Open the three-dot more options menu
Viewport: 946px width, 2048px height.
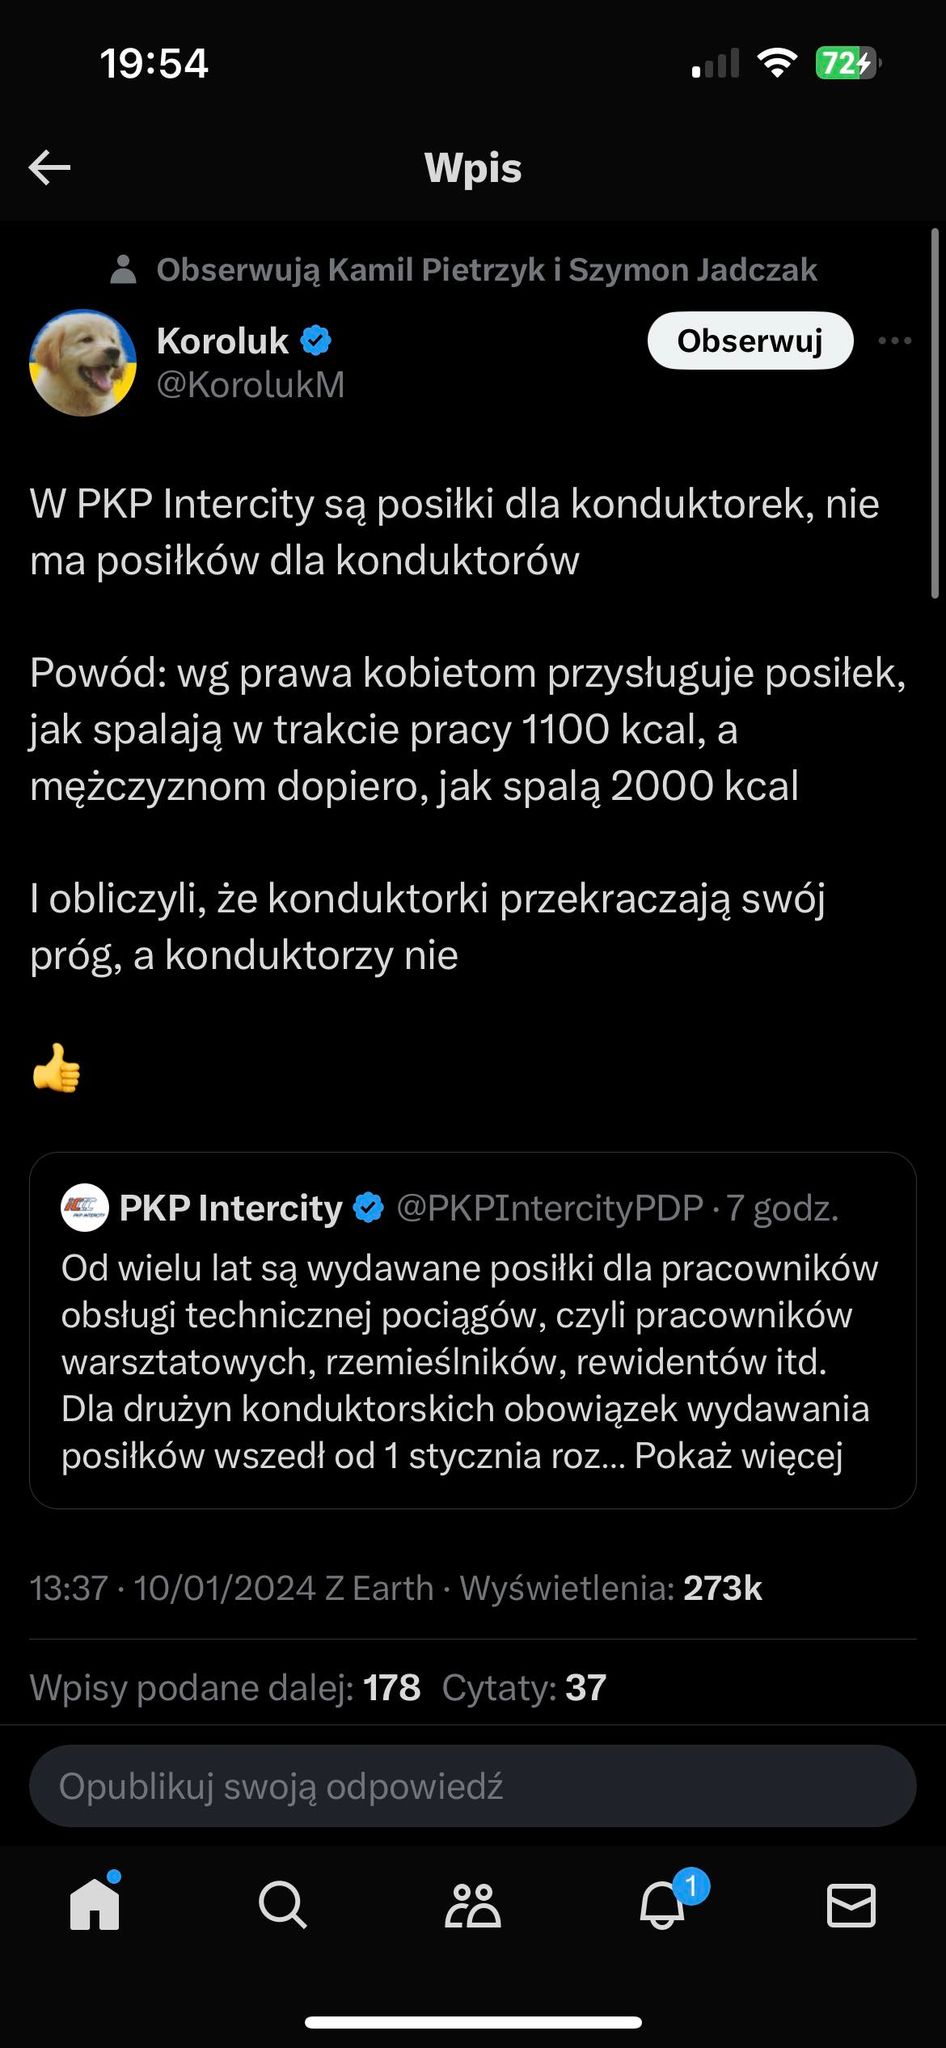pos(894,341)
